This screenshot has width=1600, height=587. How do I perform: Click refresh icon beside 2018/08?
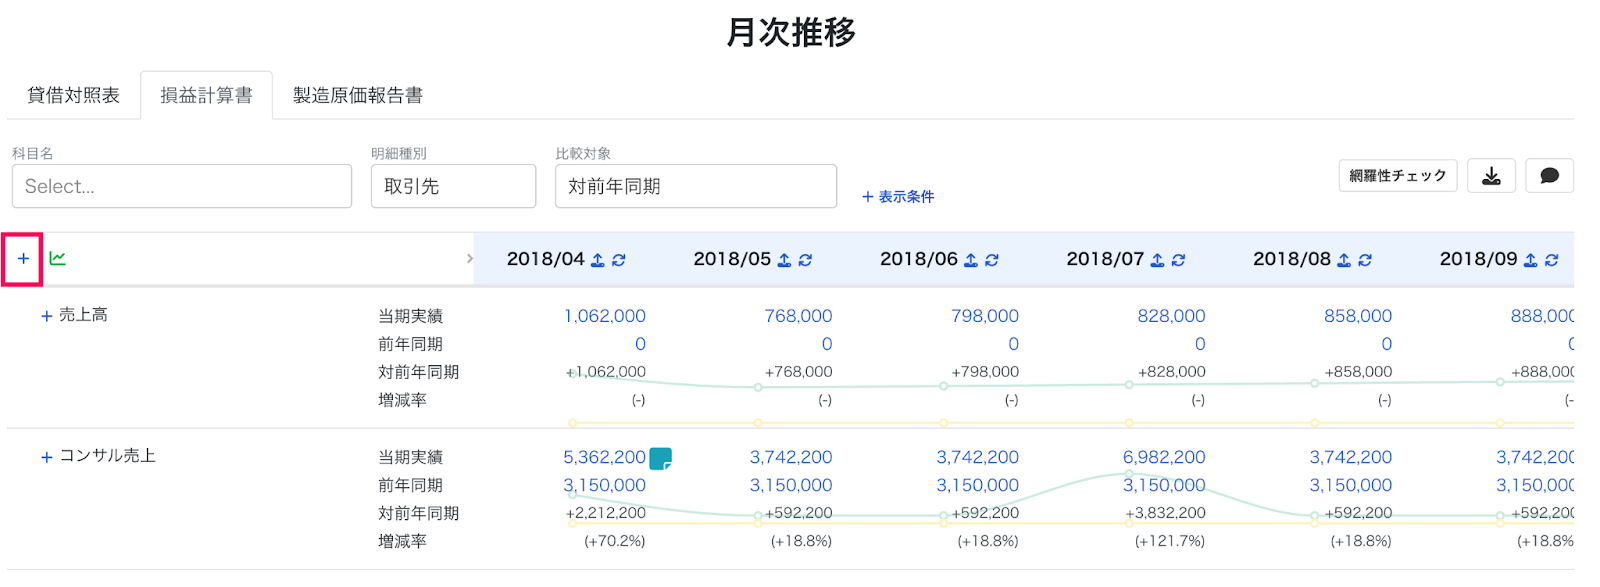click(1366, 260)
